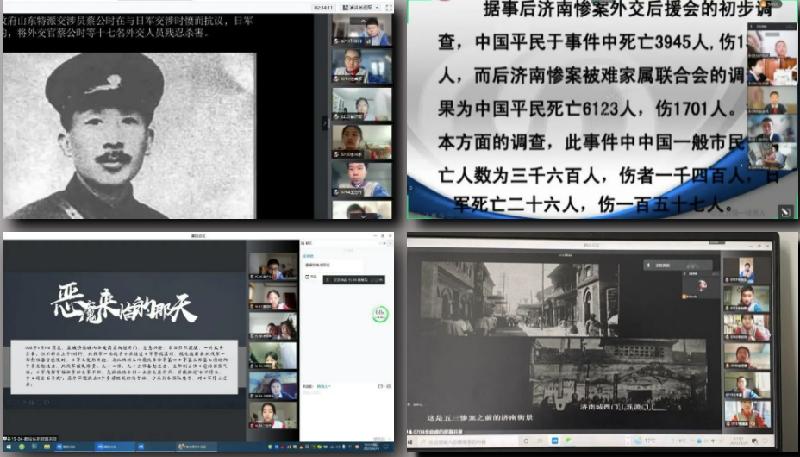800x457 pixels.
Task: Click the view button next to the 02:14:11 timer
Action: [x=356, y=5]
